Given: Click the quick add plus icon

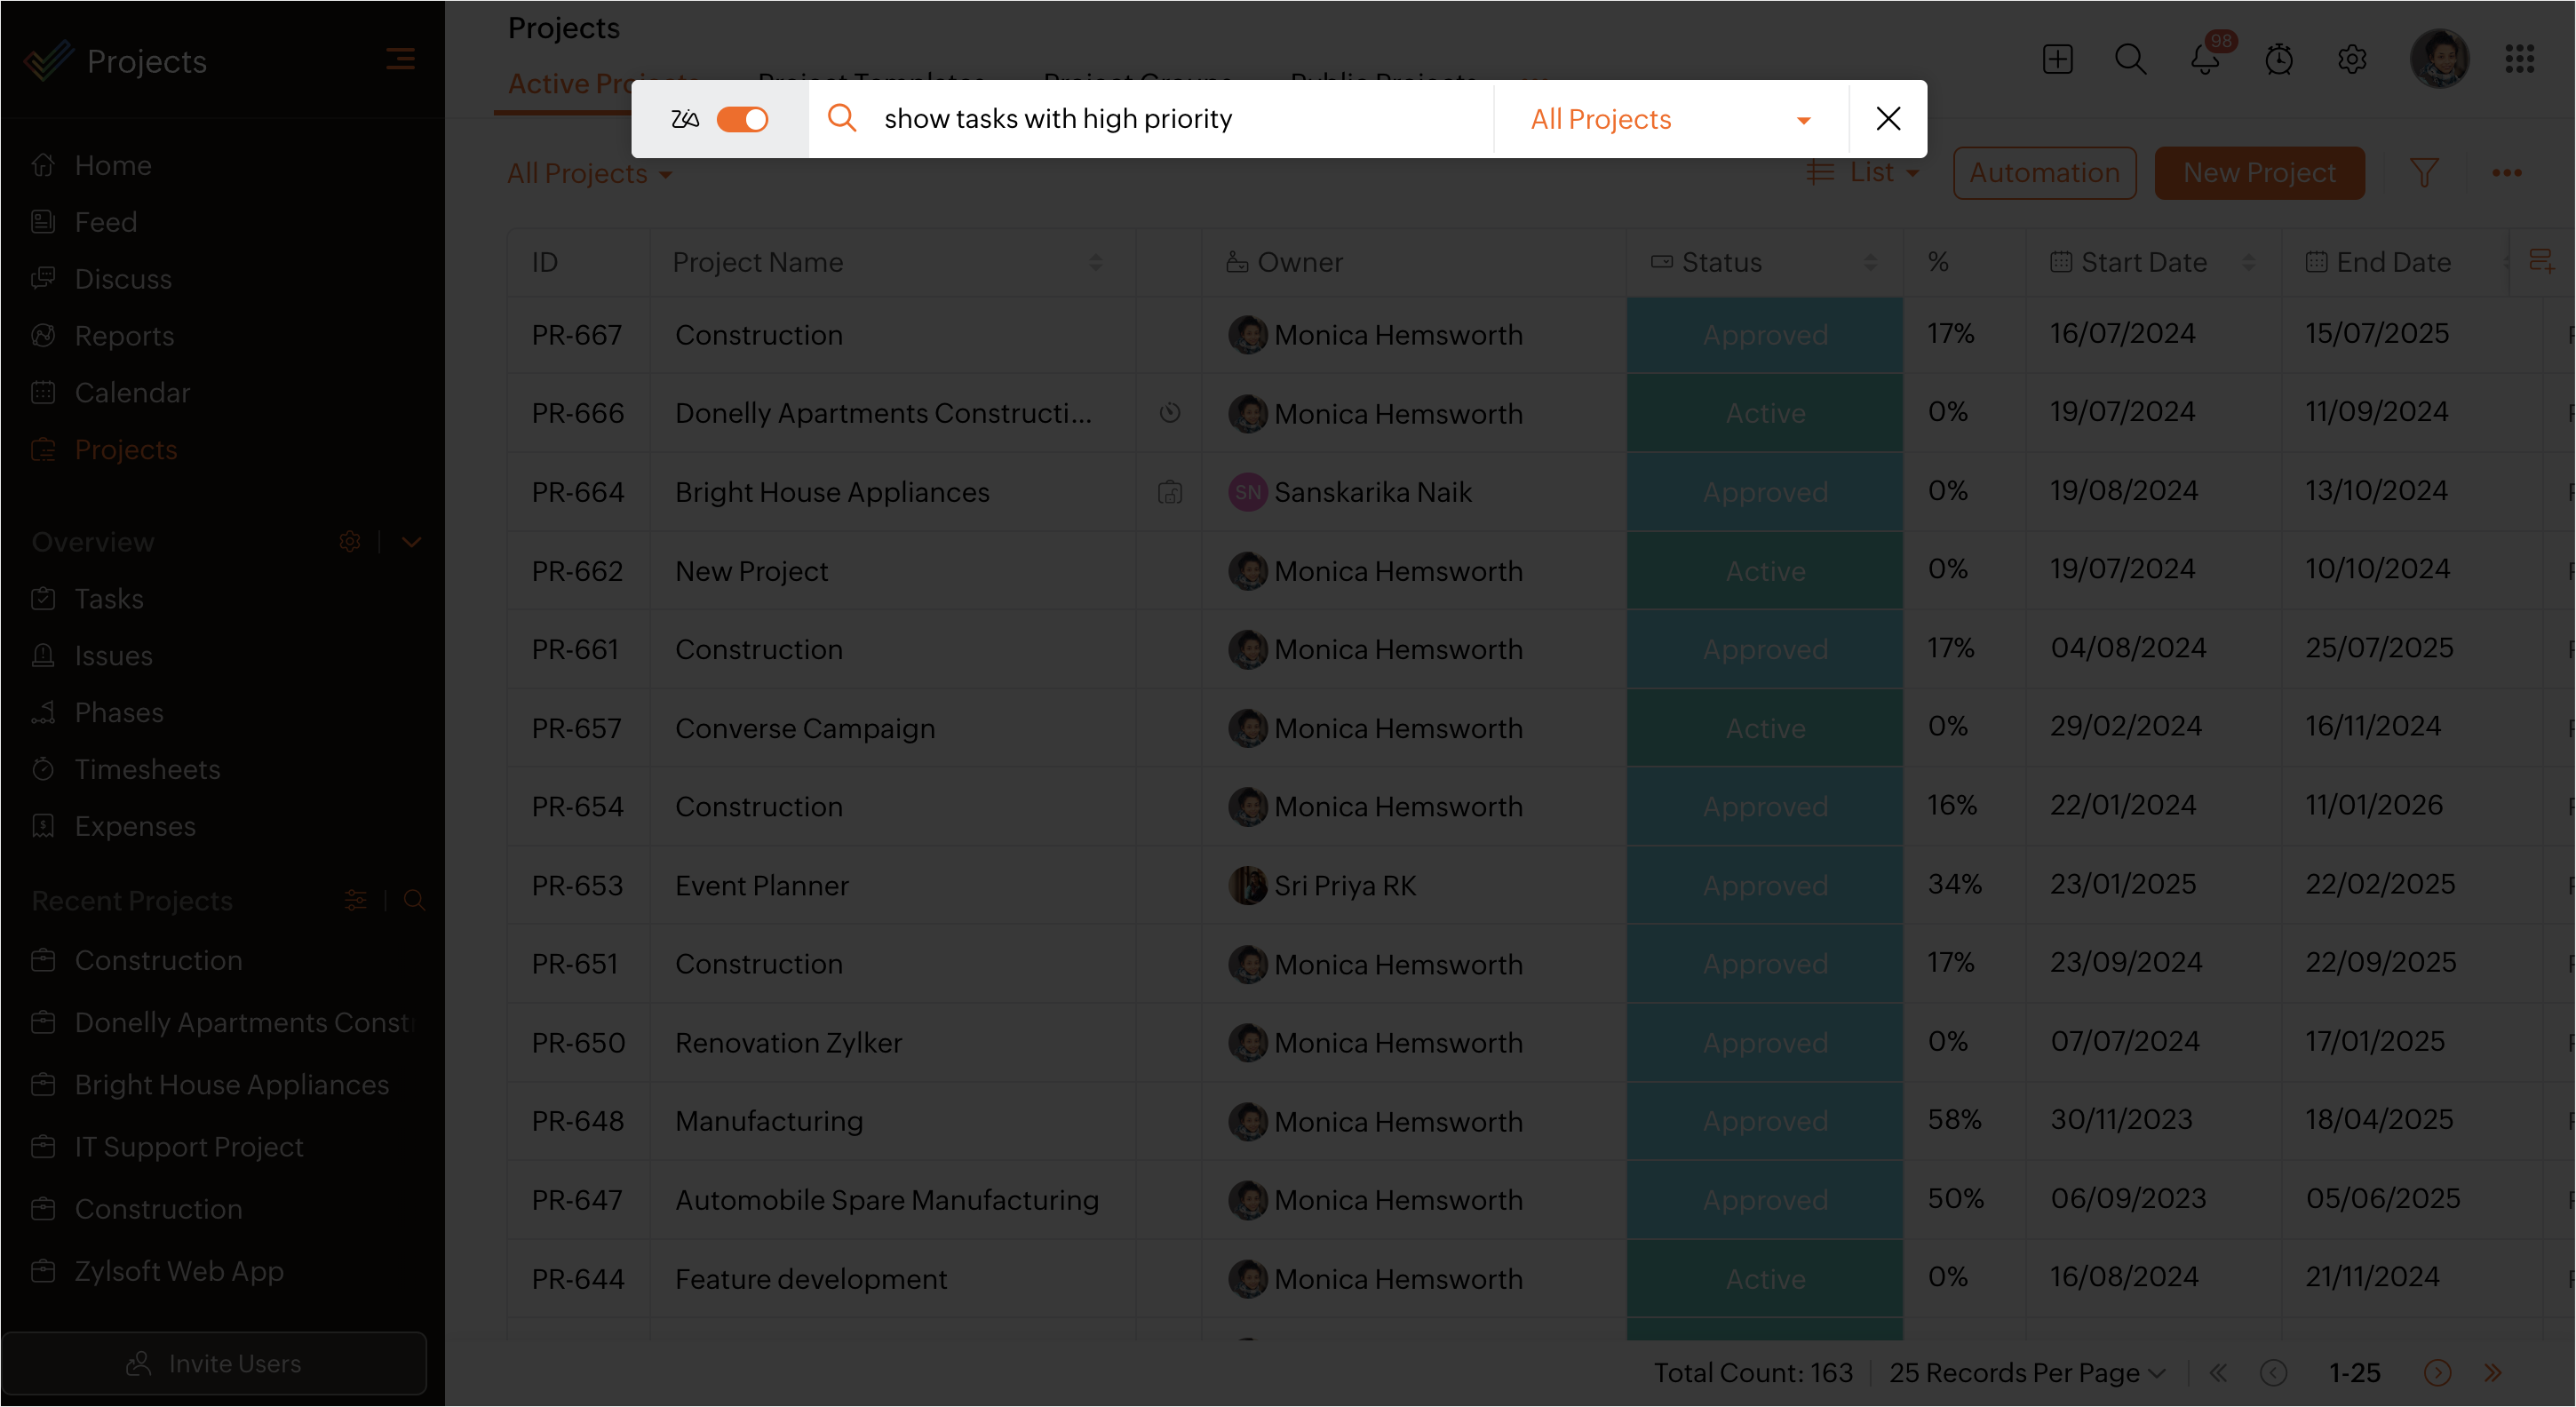Looking at the screenshot, I should click(x=2057, y=59).
